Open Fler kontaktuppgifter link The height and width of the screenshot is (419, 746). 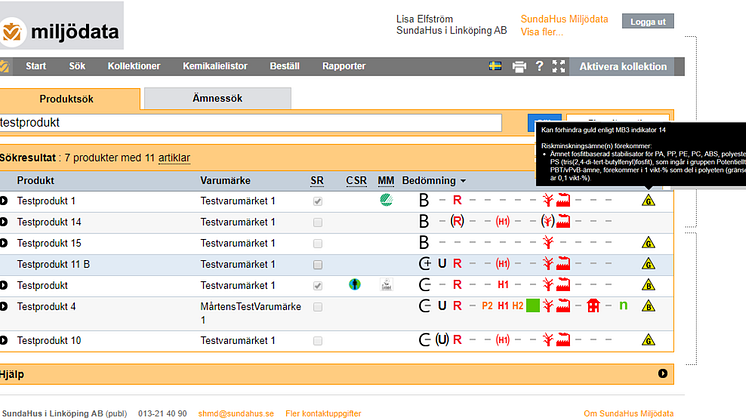323,413
